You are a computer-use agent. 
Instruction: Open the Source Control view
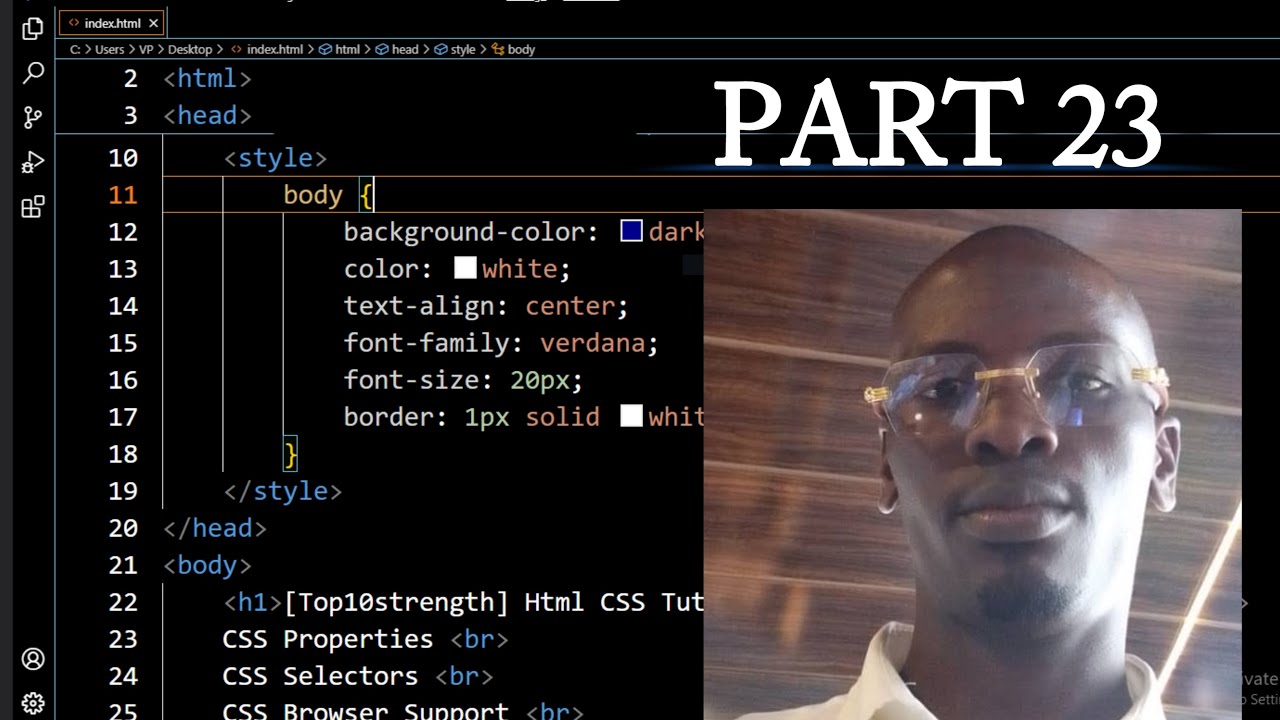click(x=33, y=117)
